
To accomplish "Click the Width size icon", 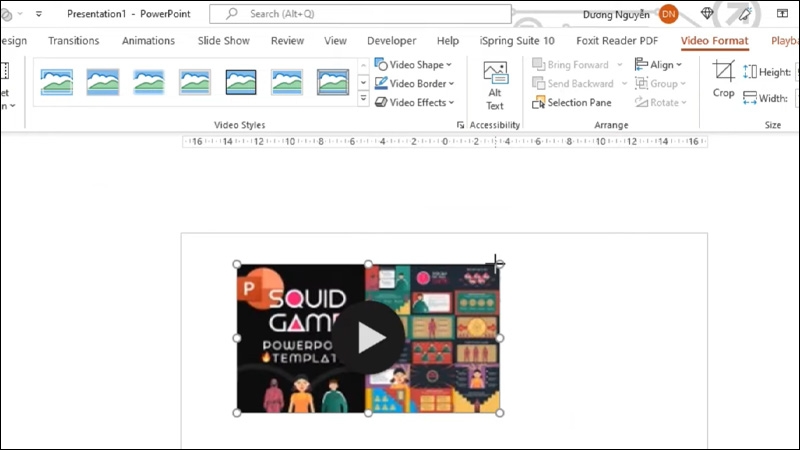I will pos(750,98).
